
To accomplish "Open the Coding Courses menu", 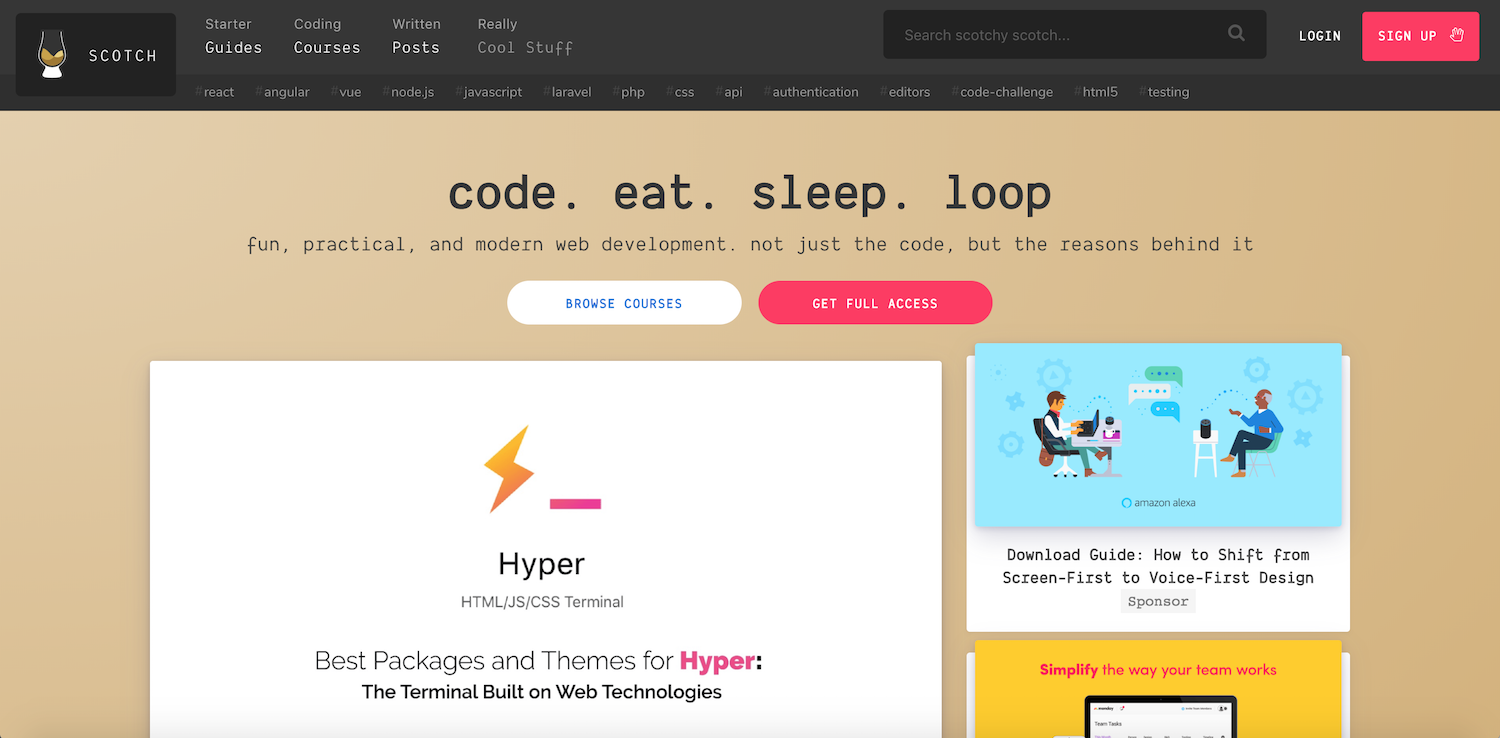I will tap(327, 35).
